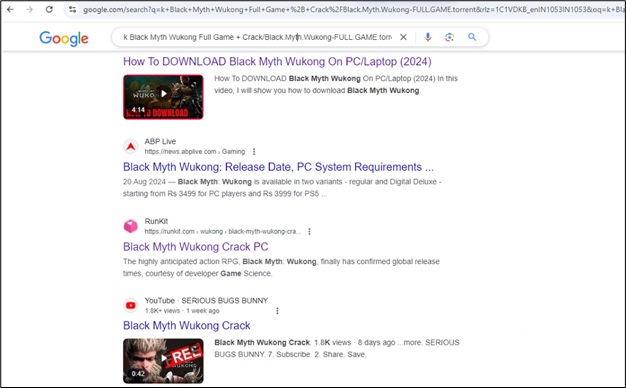
Task: Play the 0:42 crack video thumbnail
Action: coord(163,361)
